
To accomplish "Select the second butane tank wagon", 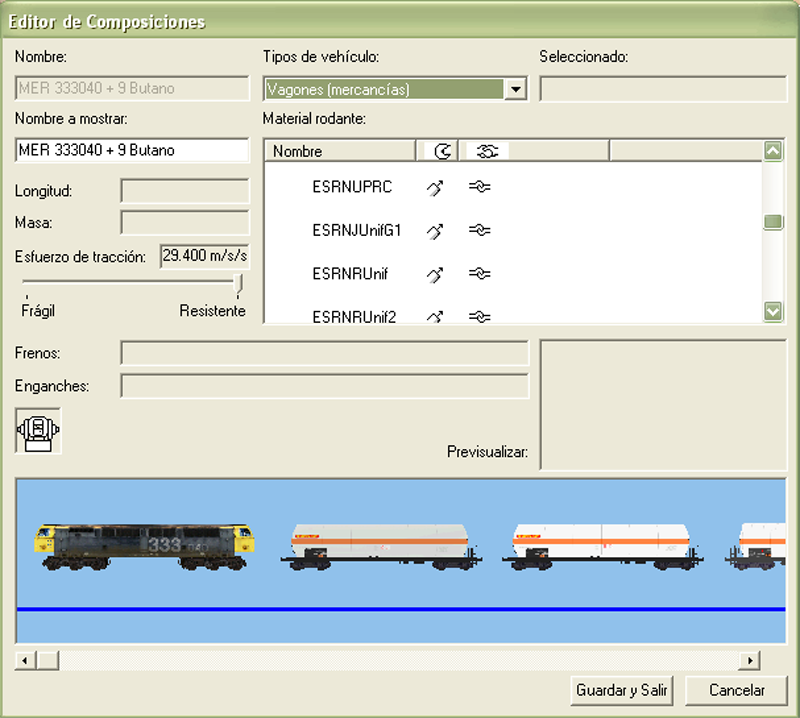I will [x=601, y=548].
